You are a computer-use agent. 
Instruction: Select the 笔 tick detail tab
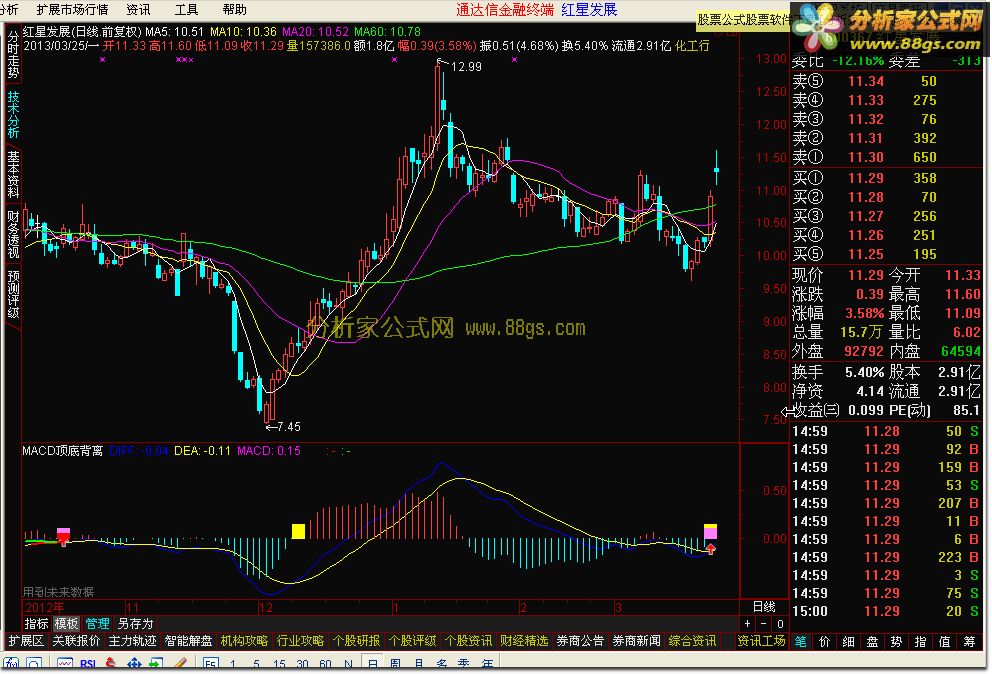pos(800,641)
